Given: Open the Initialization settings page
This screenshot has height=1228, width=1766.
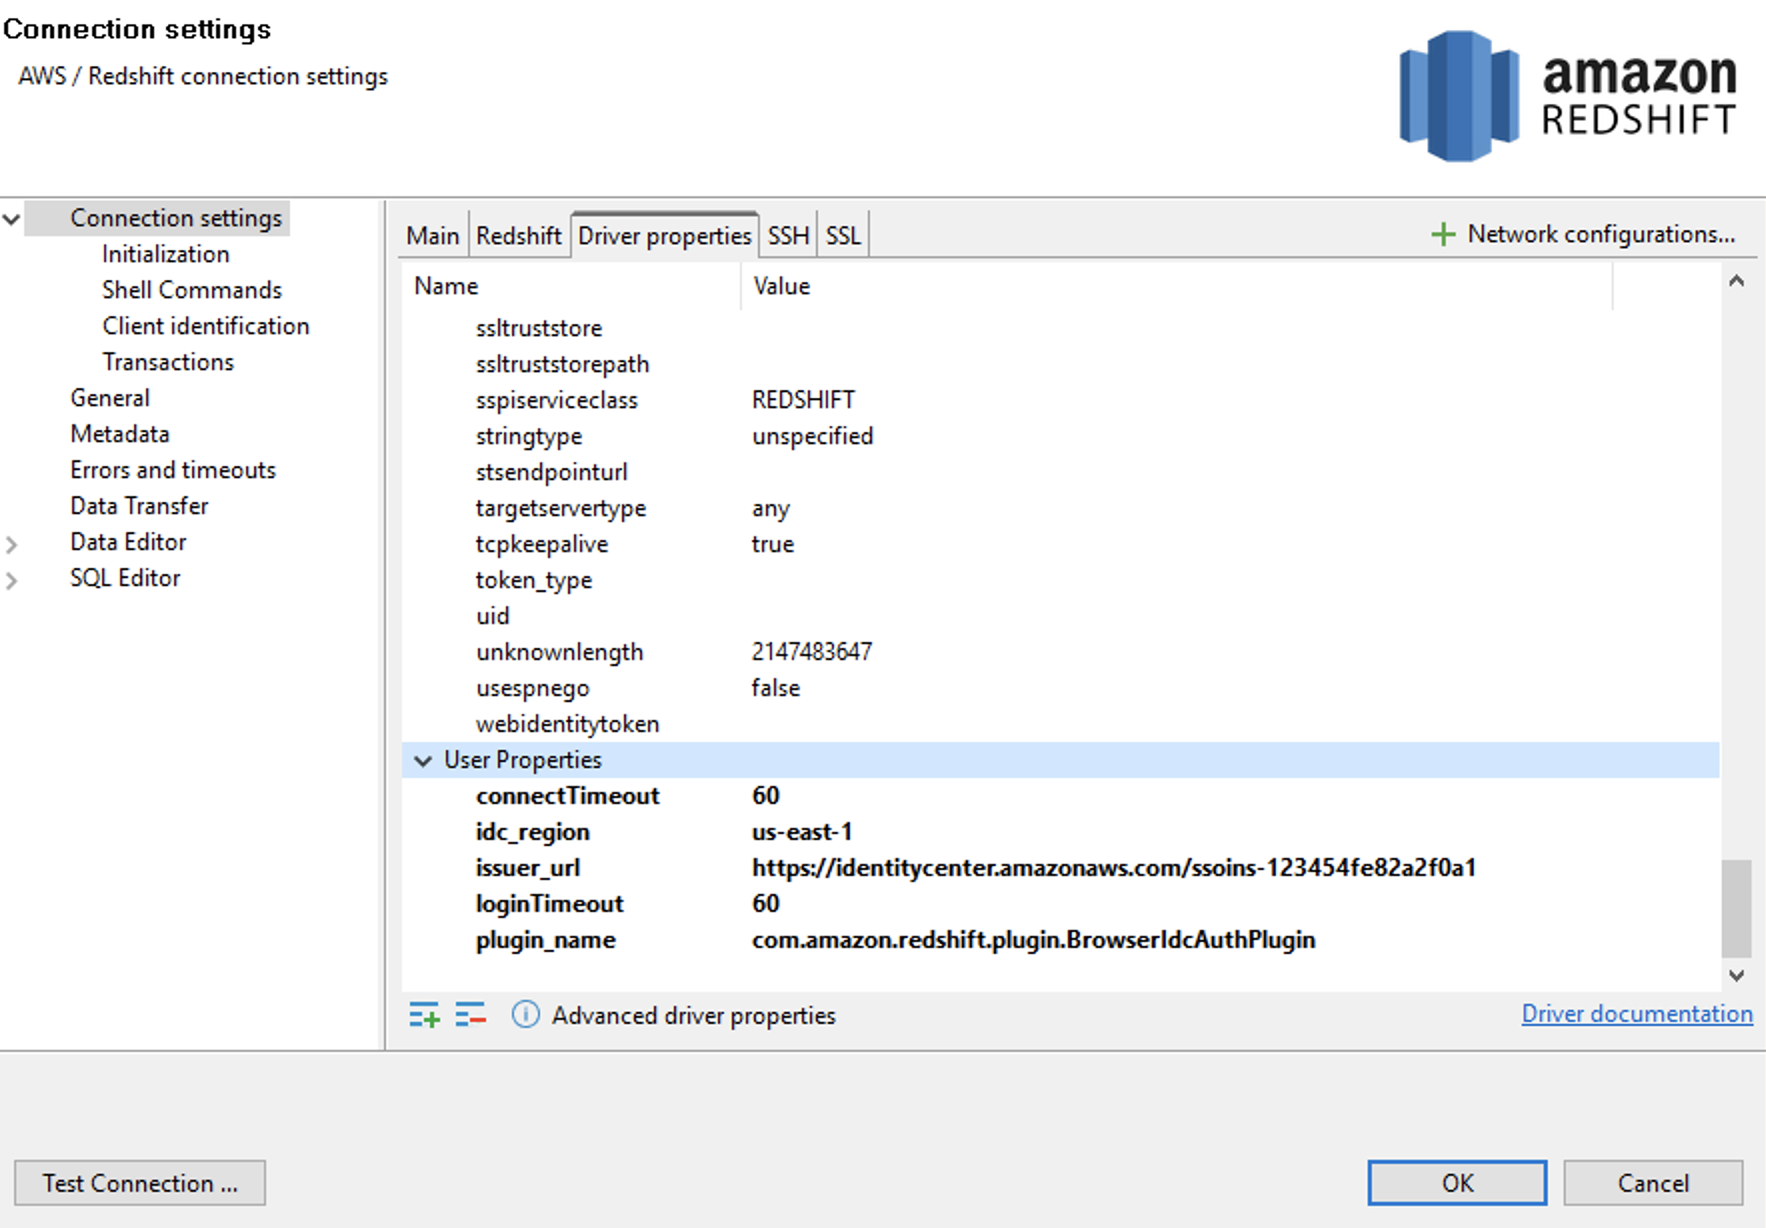Looking at the screenshot, I should (x=166, y=254).
